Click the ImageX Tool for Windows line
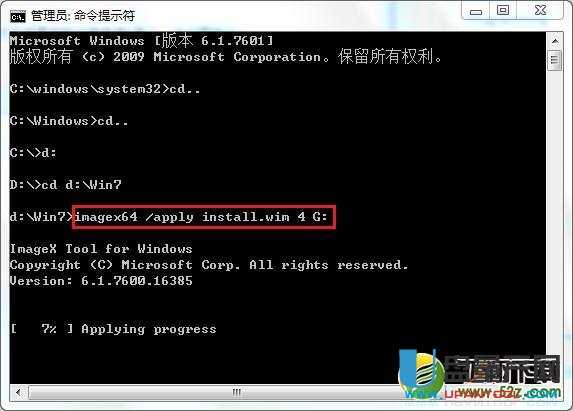Viewport: 573px width, 411px height. (101, 249)
